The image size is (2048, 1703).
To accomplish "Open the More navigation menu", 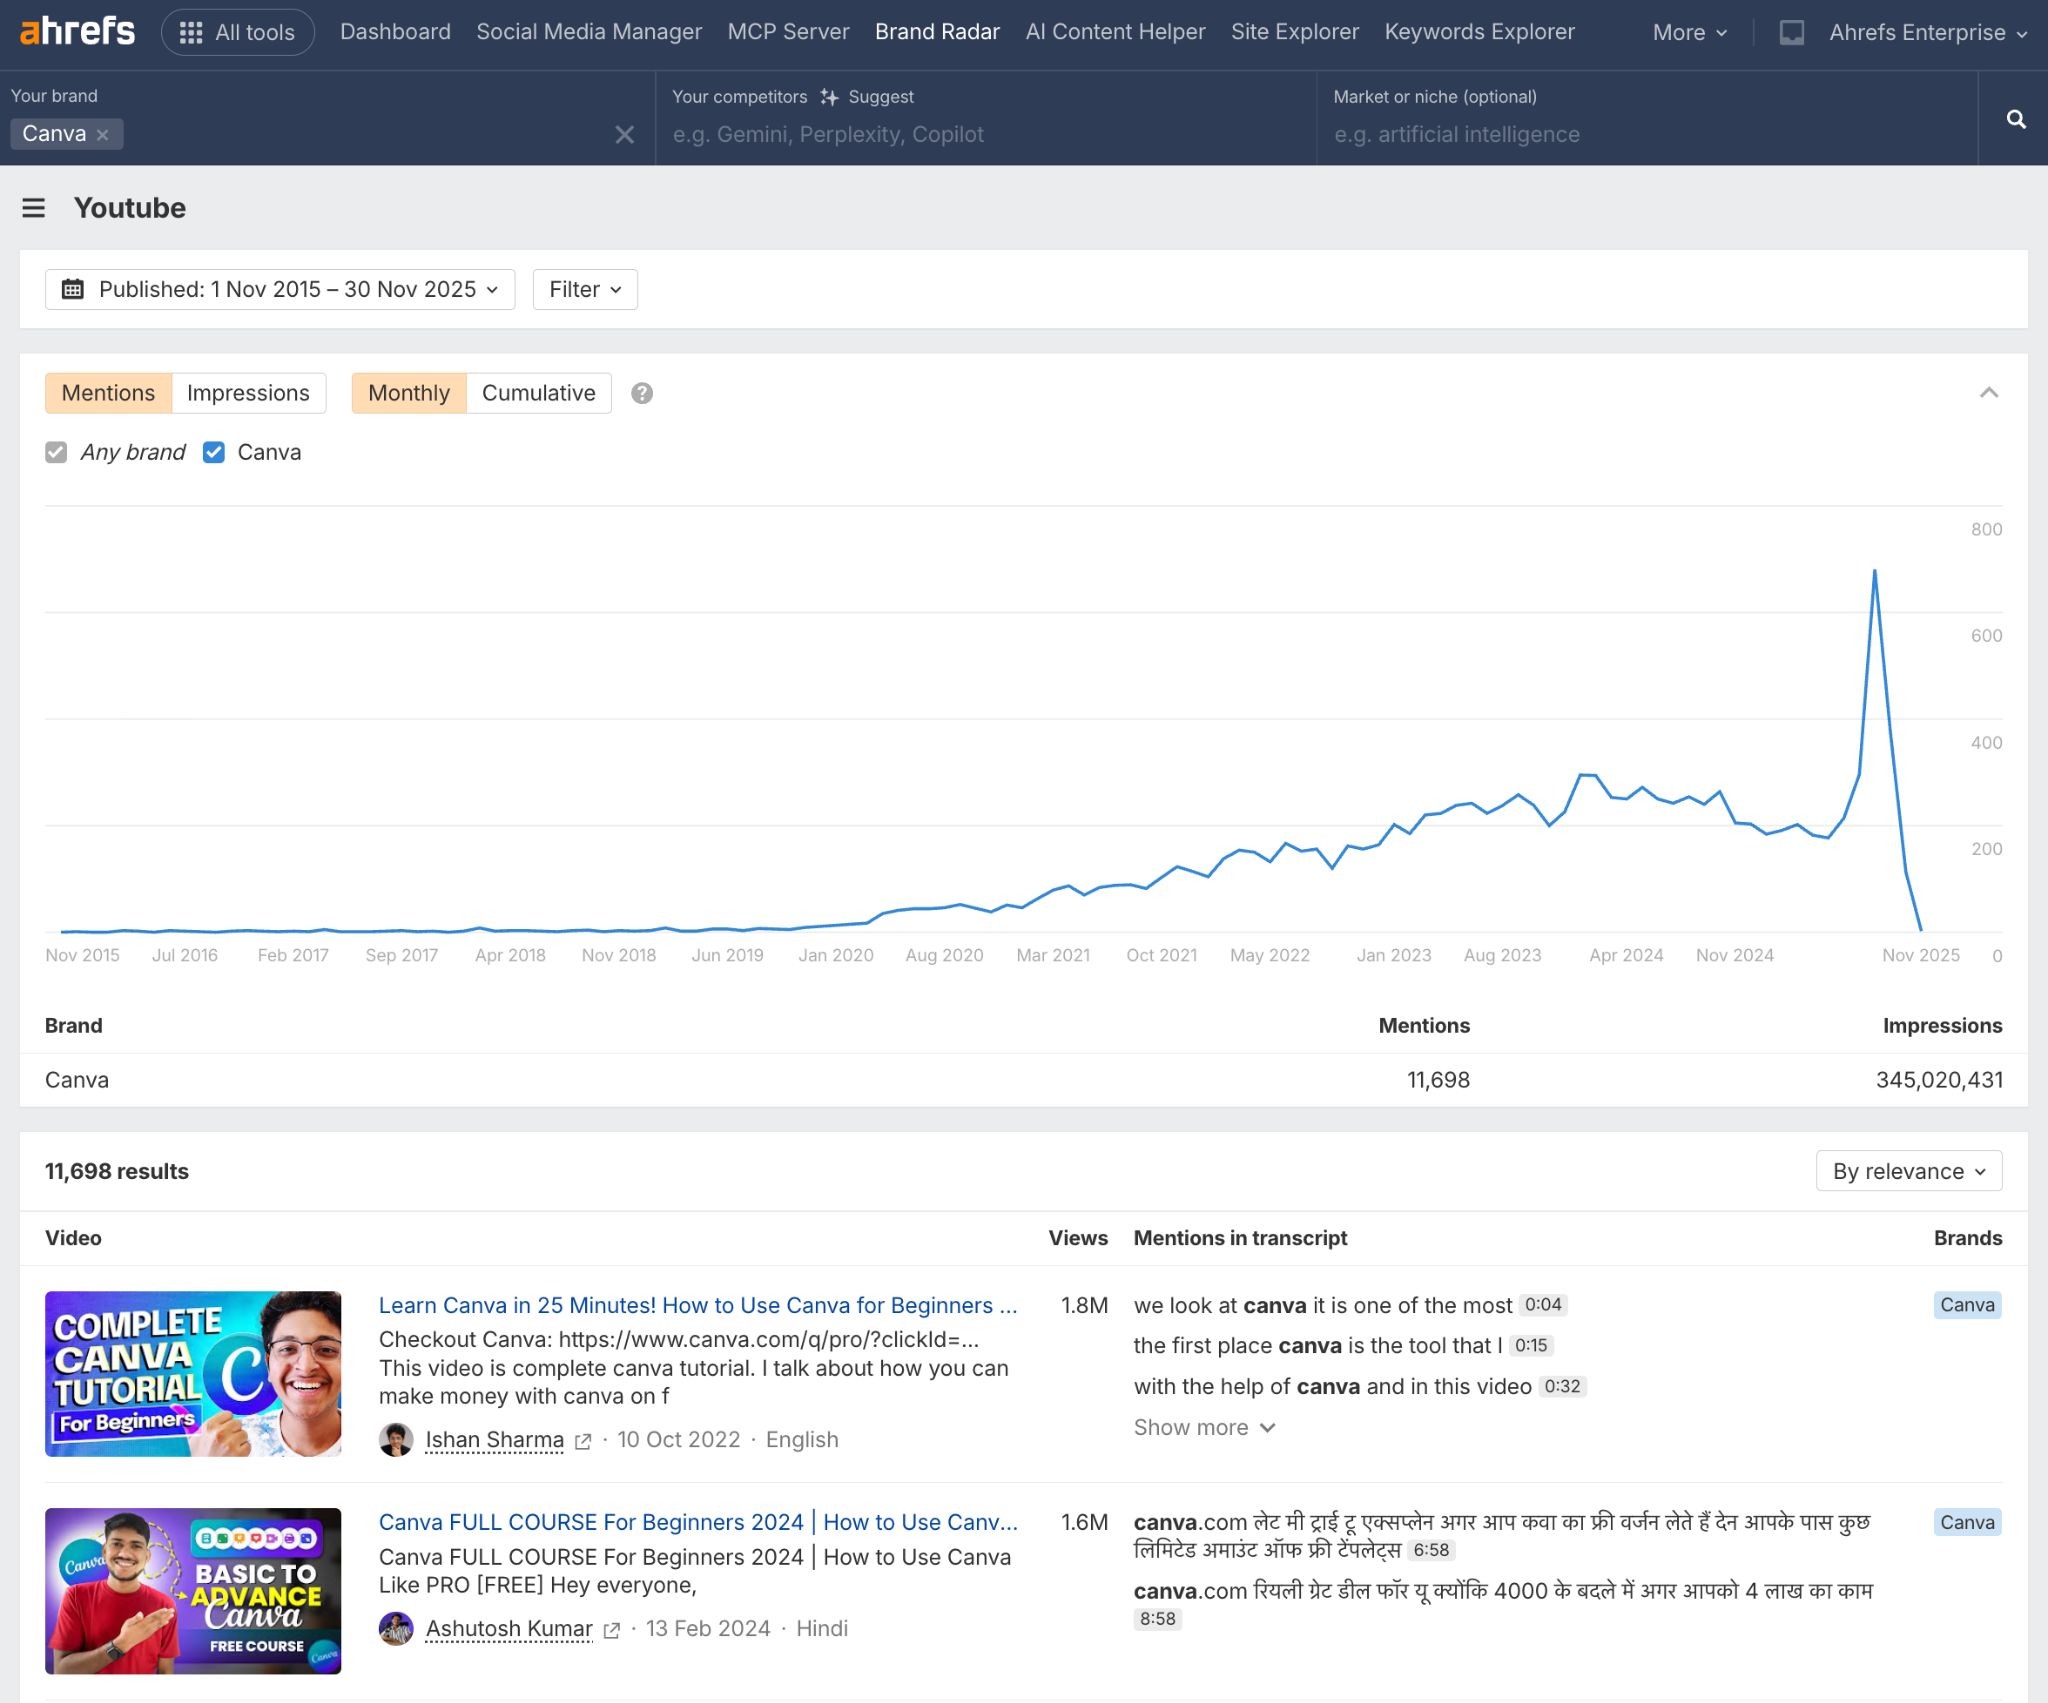I will point(1686,32).
